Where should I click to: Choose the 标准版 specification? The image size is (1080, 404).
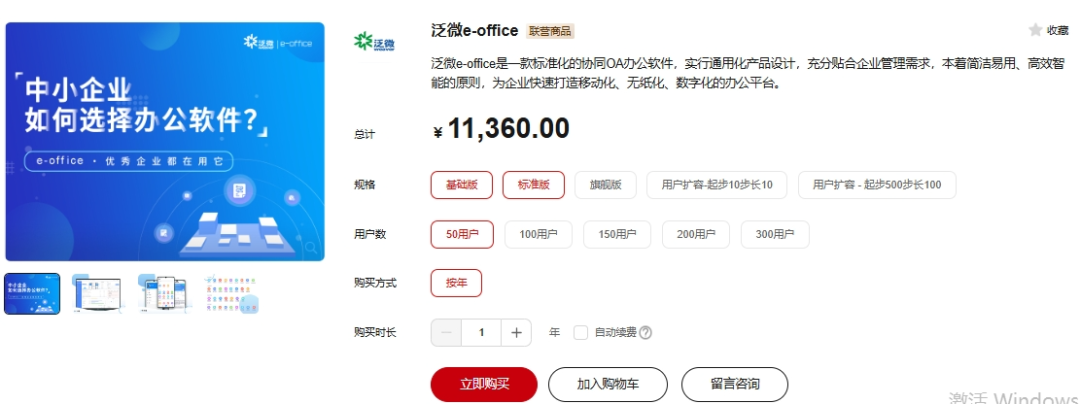[534, 184]
